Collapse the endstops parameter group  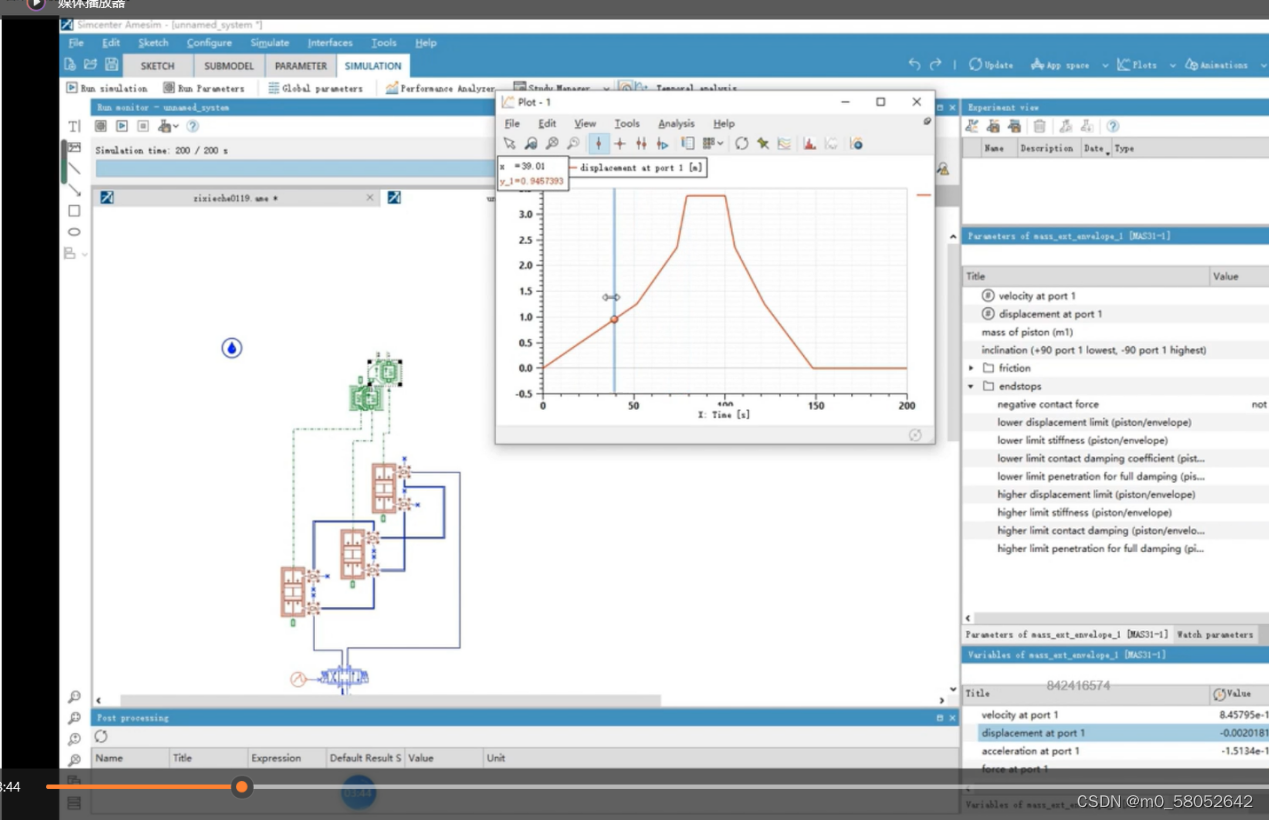tap(971, 386)
